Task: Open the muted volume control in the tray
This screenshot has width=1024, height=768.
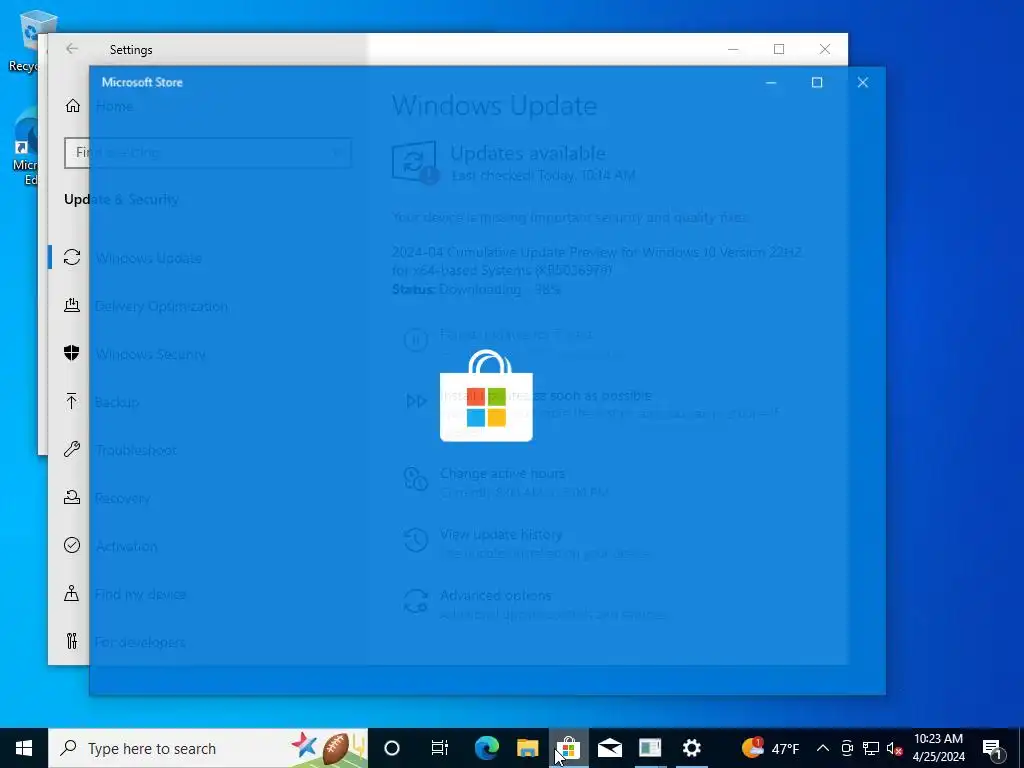Action: (x=895, y=748)
